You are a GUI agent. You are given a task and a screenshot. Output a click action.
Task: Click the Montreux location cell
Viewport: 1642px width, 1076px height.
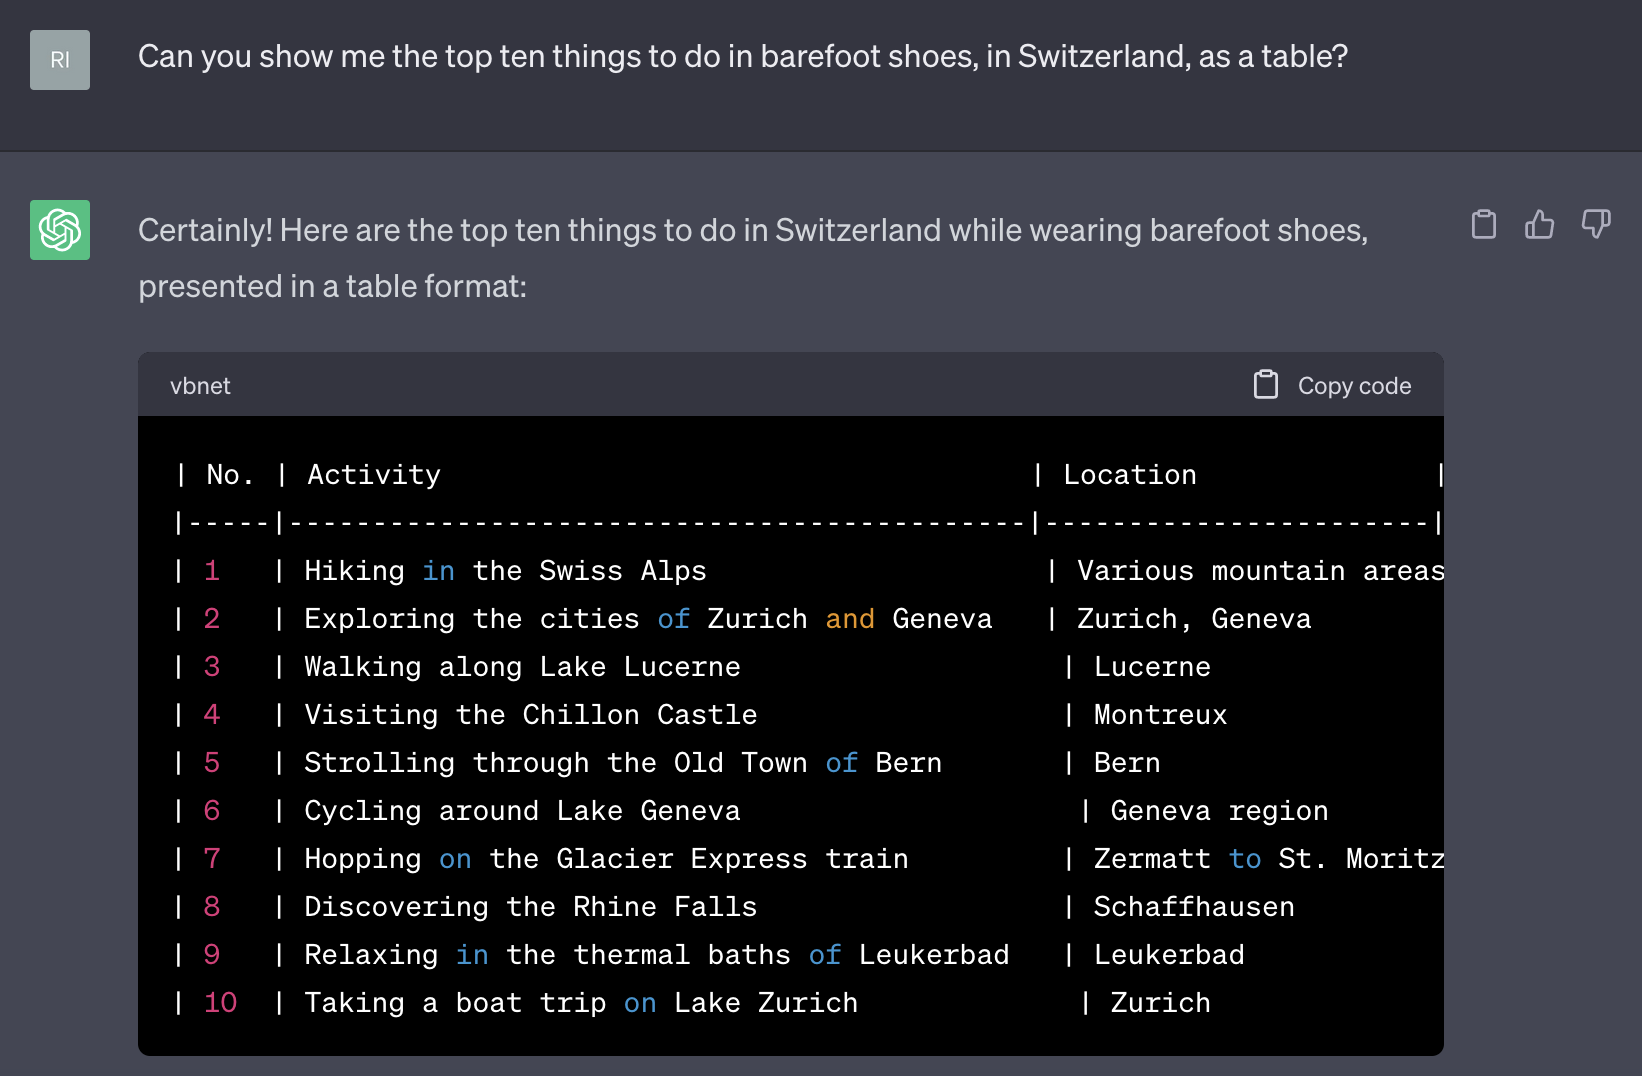coord(1160,715)
